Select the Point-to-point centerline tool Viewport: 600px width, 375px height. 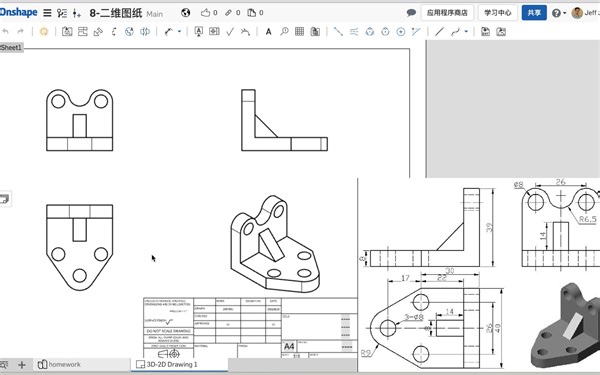[416, 31]
